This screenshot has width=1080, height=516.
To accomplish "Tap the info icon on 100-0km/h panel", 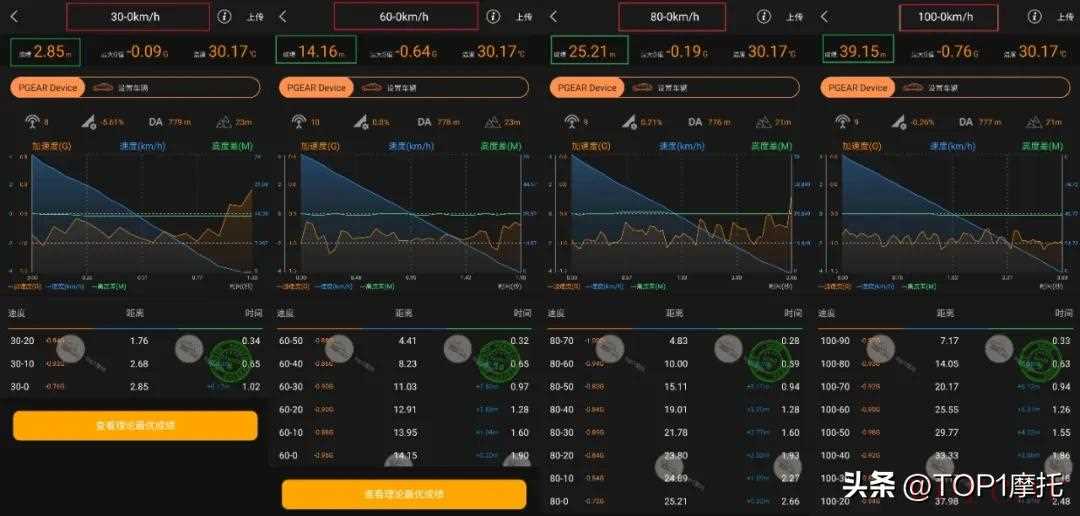I will click(x=1033, y=17).
